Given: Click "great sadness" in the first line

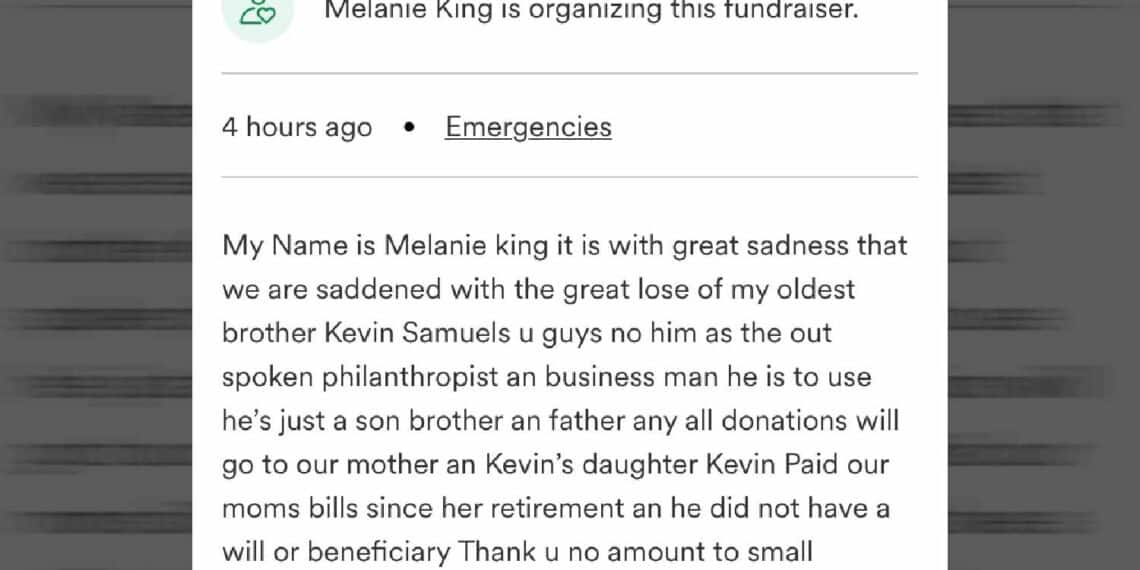Looking at the screenshot, I should click(x=754, y=245).
